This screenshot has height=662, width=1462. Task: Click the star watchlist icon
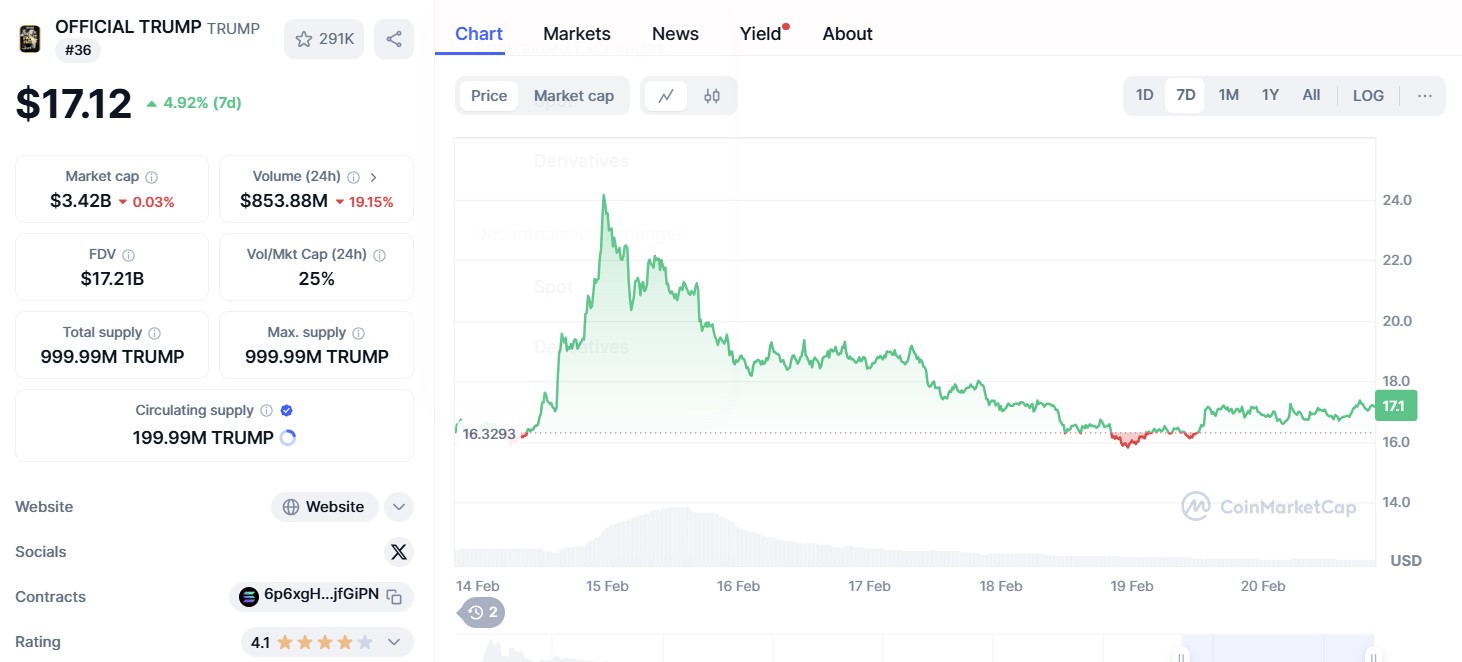tap(304, 39)
